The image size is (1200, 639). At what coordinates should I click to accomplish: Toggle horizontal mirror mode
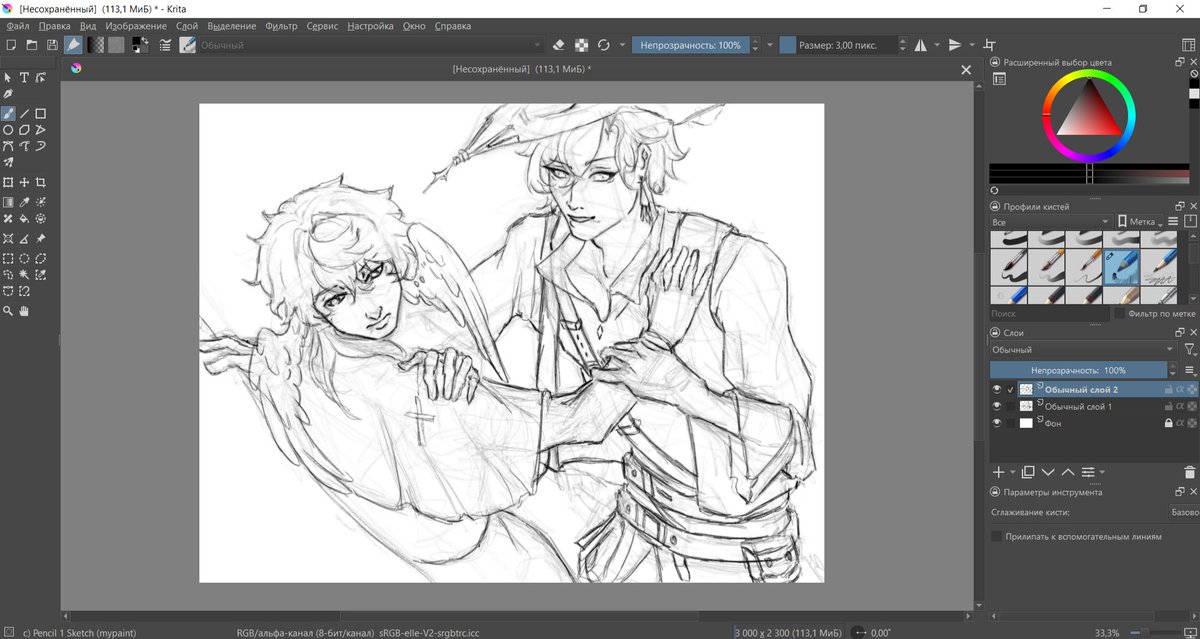click(921, 45)
